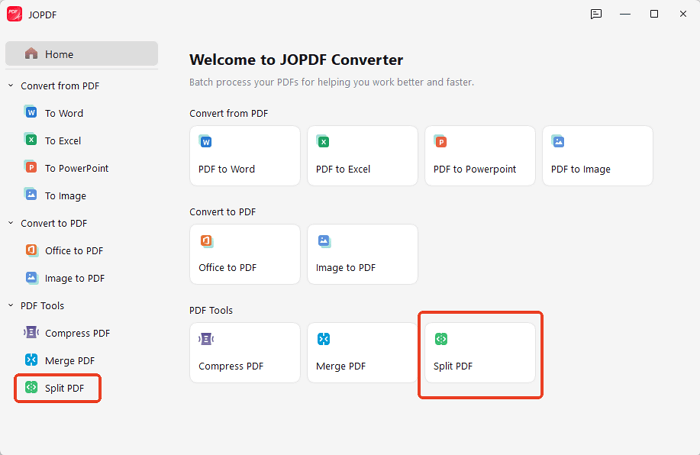The width and height of the screenshot is (700, 455).
Task: Click the image icon on PDF to Image card
Action: (x=558, y=141)
